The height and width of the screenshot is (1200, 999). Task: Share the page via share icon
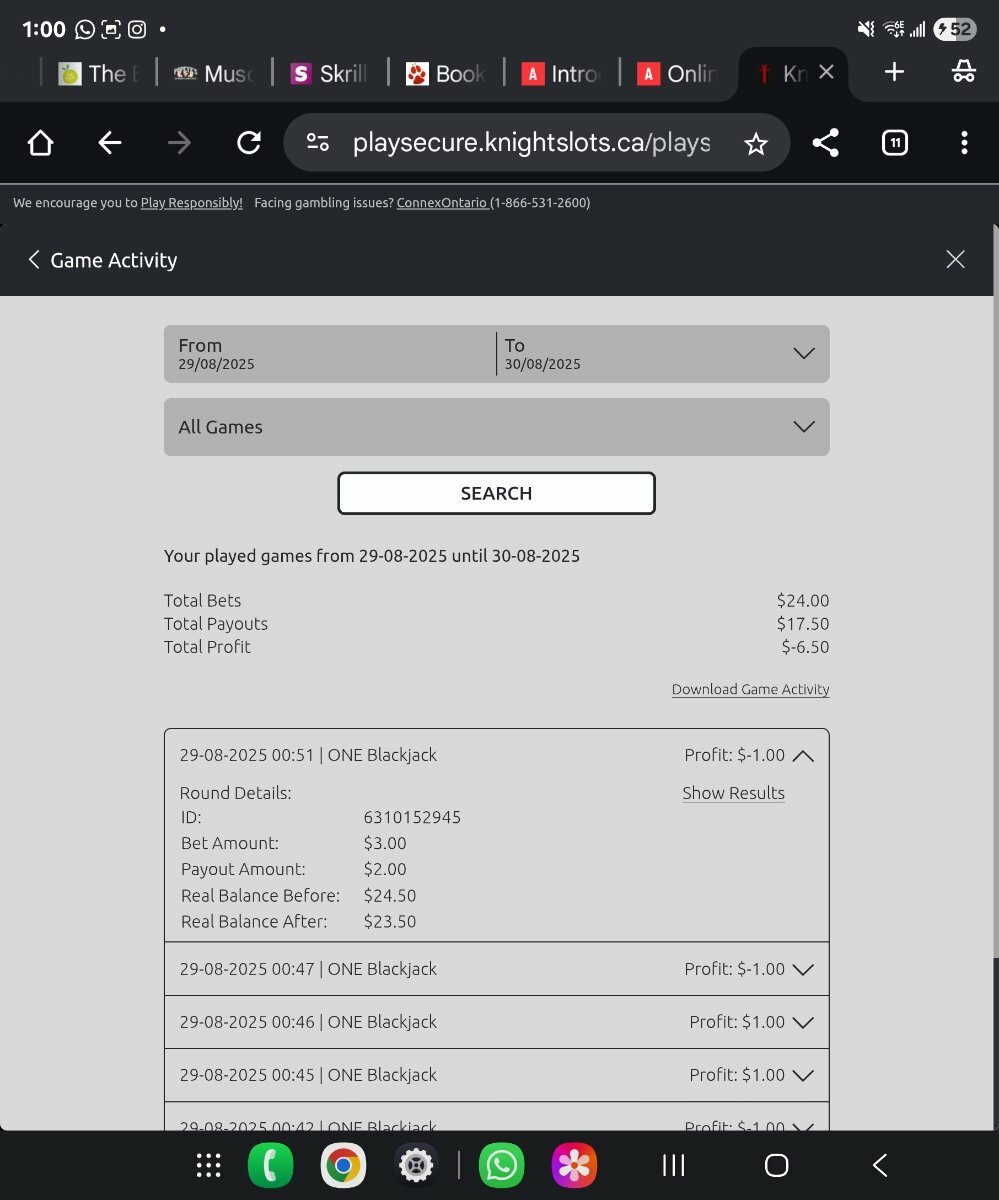tap(825, 143)
